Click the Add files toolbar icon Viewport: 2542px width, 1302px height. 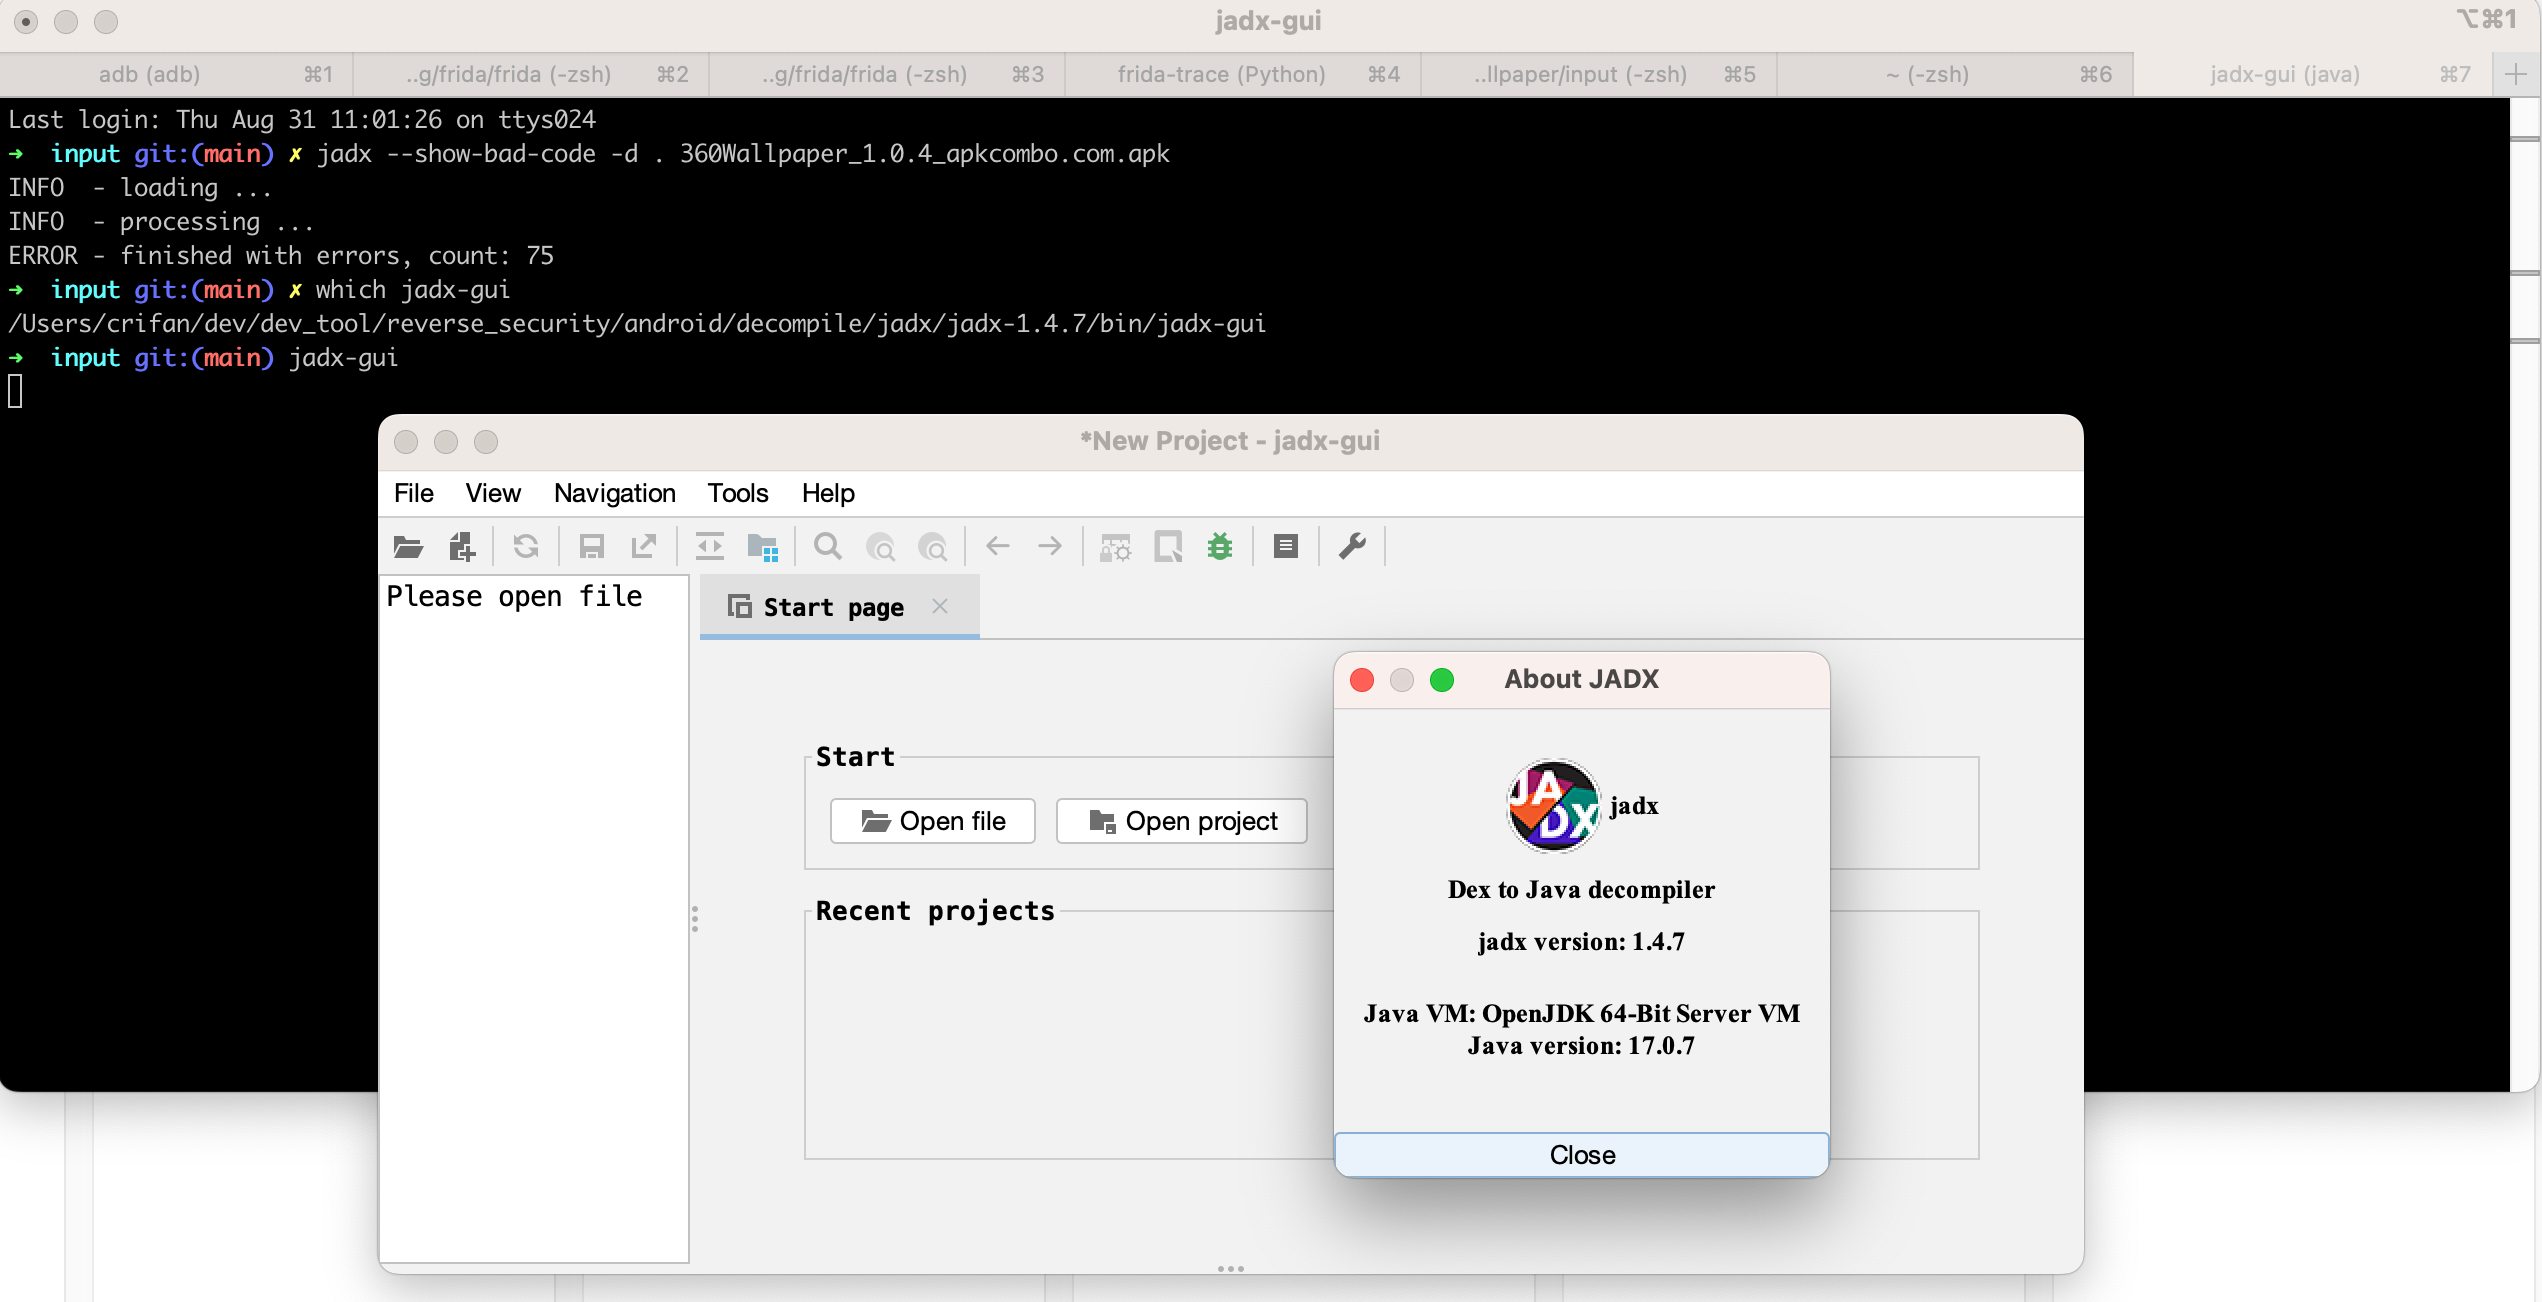(462, 547)
